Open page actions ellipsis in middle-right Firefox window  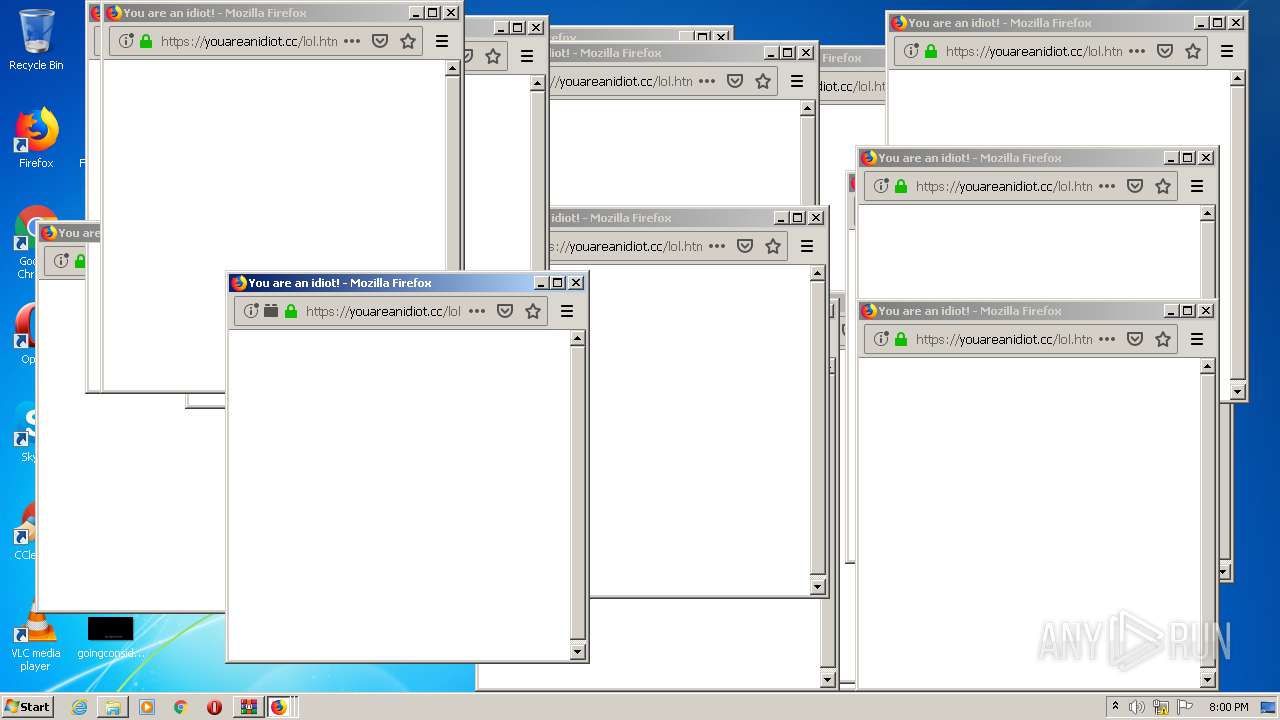coord(1107,186)
